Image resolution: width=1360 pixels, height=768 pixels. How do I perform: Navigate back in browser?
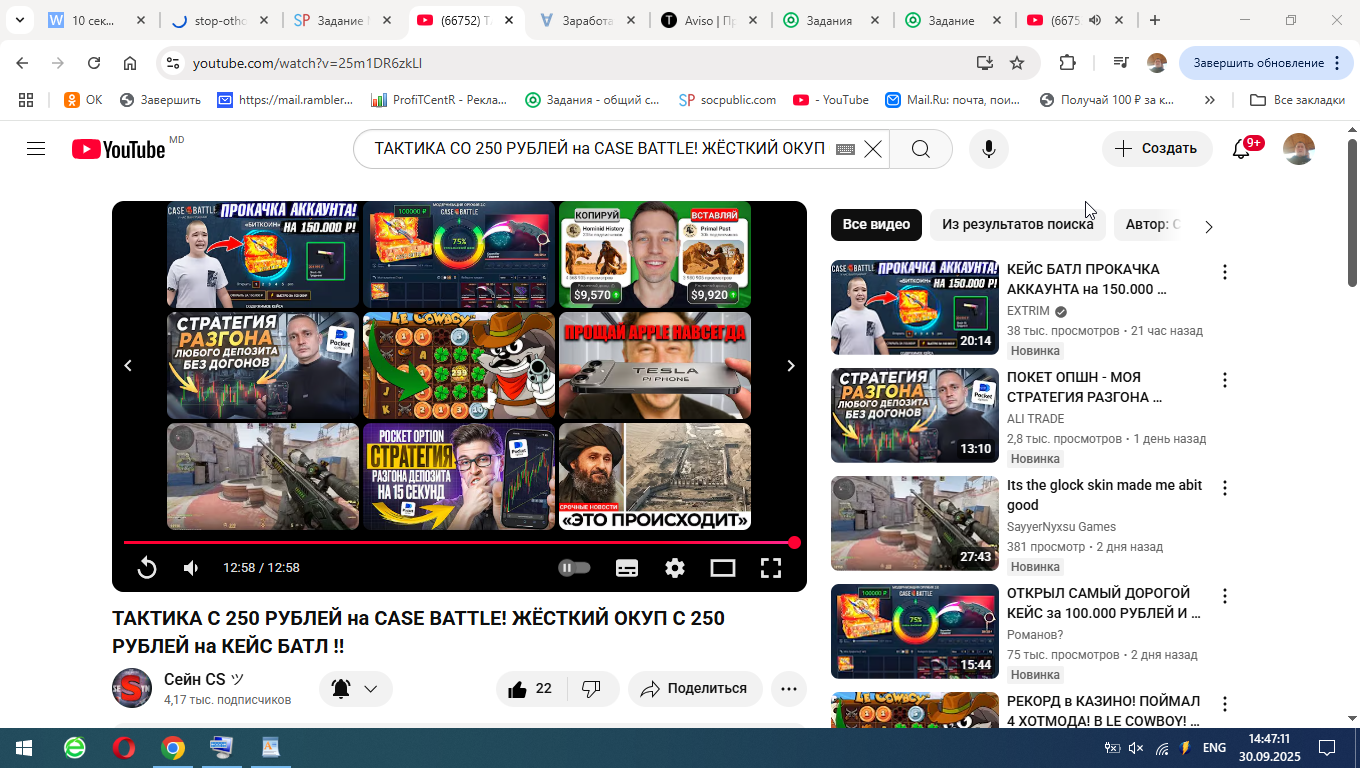tap(22, 63)
